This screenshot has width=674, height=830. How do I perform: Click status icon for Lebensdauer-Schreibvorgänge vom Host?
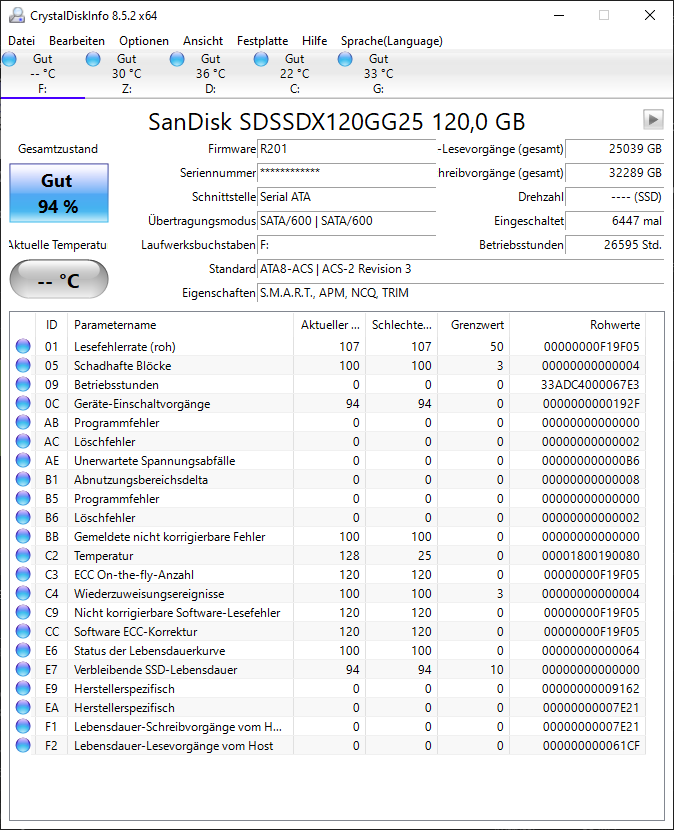[23, 726]
